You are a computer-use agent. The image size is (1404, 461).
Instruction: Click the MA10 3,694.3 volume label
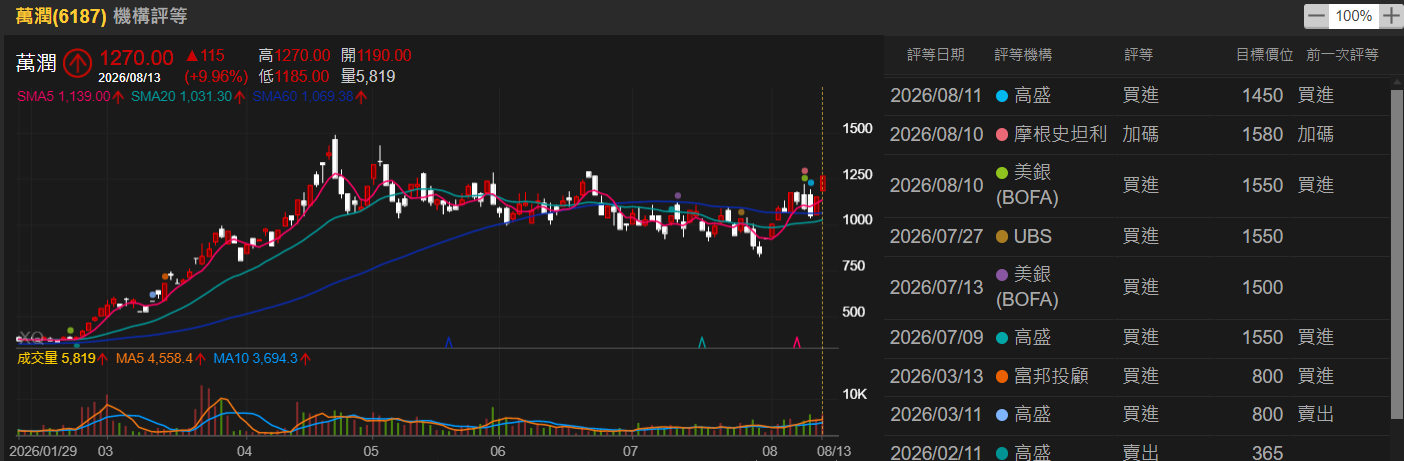tap(255, 358)
